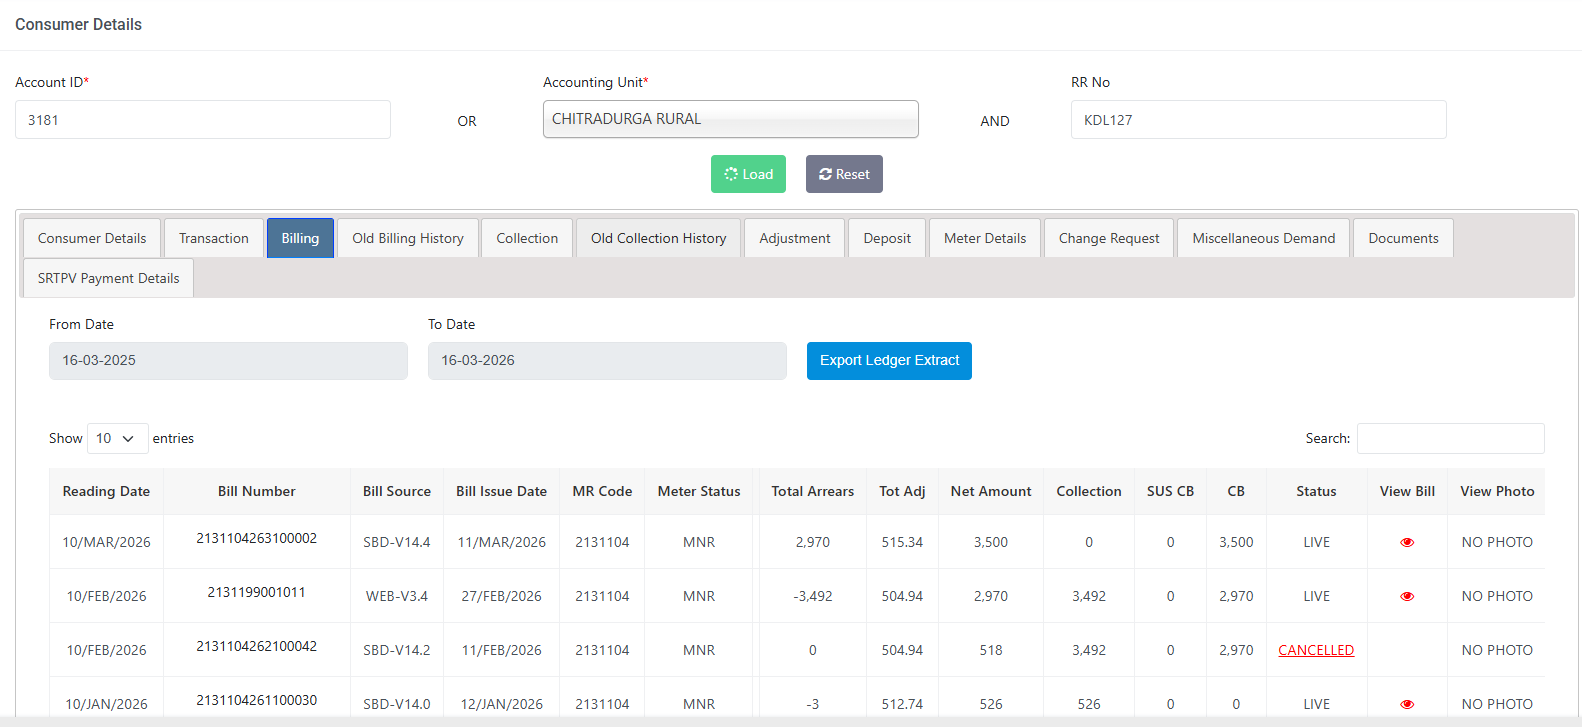Switch to the Transaction tab
This screenshot has height=727, width=1582.
click(213, 238)
